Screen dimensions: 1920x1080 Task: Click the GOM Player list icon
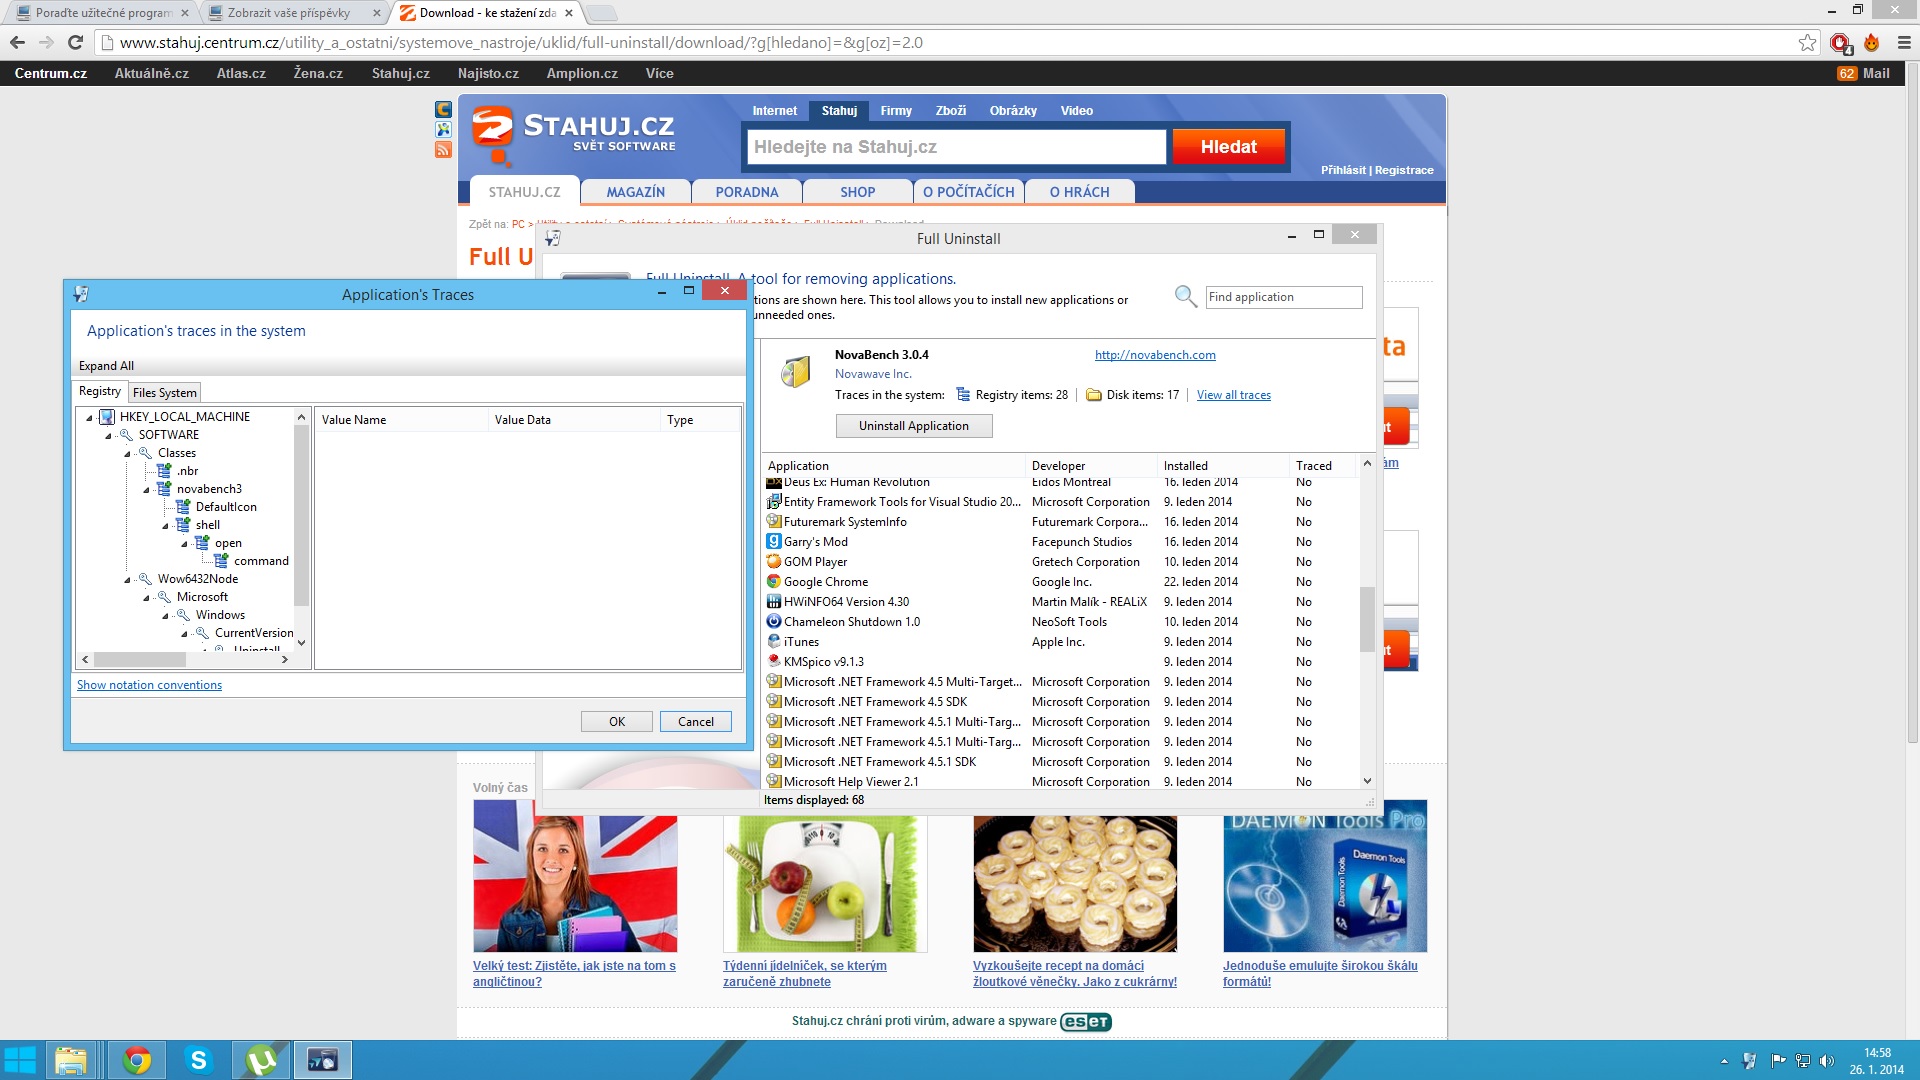[x=773, y=562]
